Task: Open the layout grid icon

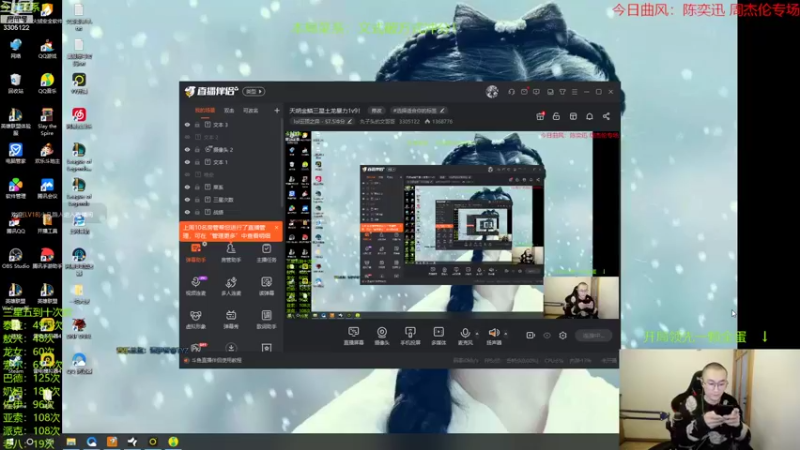Action: pyautogui.click(x=573, y=116)
